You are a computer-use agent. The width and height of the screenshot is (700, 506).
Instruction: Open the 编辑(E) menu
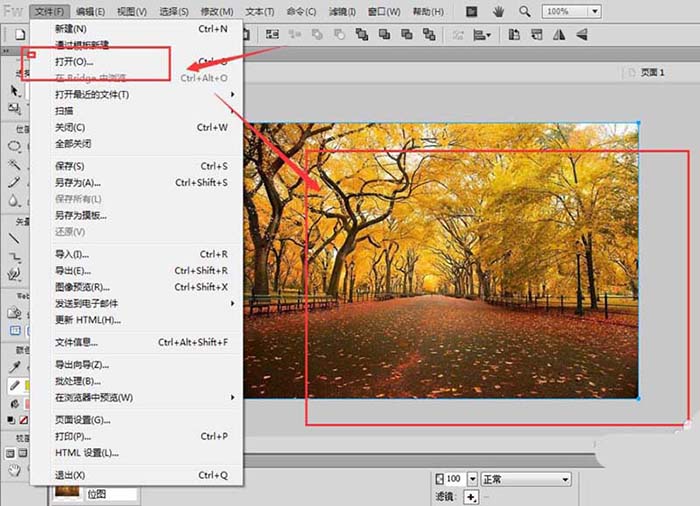click(91, 11)
